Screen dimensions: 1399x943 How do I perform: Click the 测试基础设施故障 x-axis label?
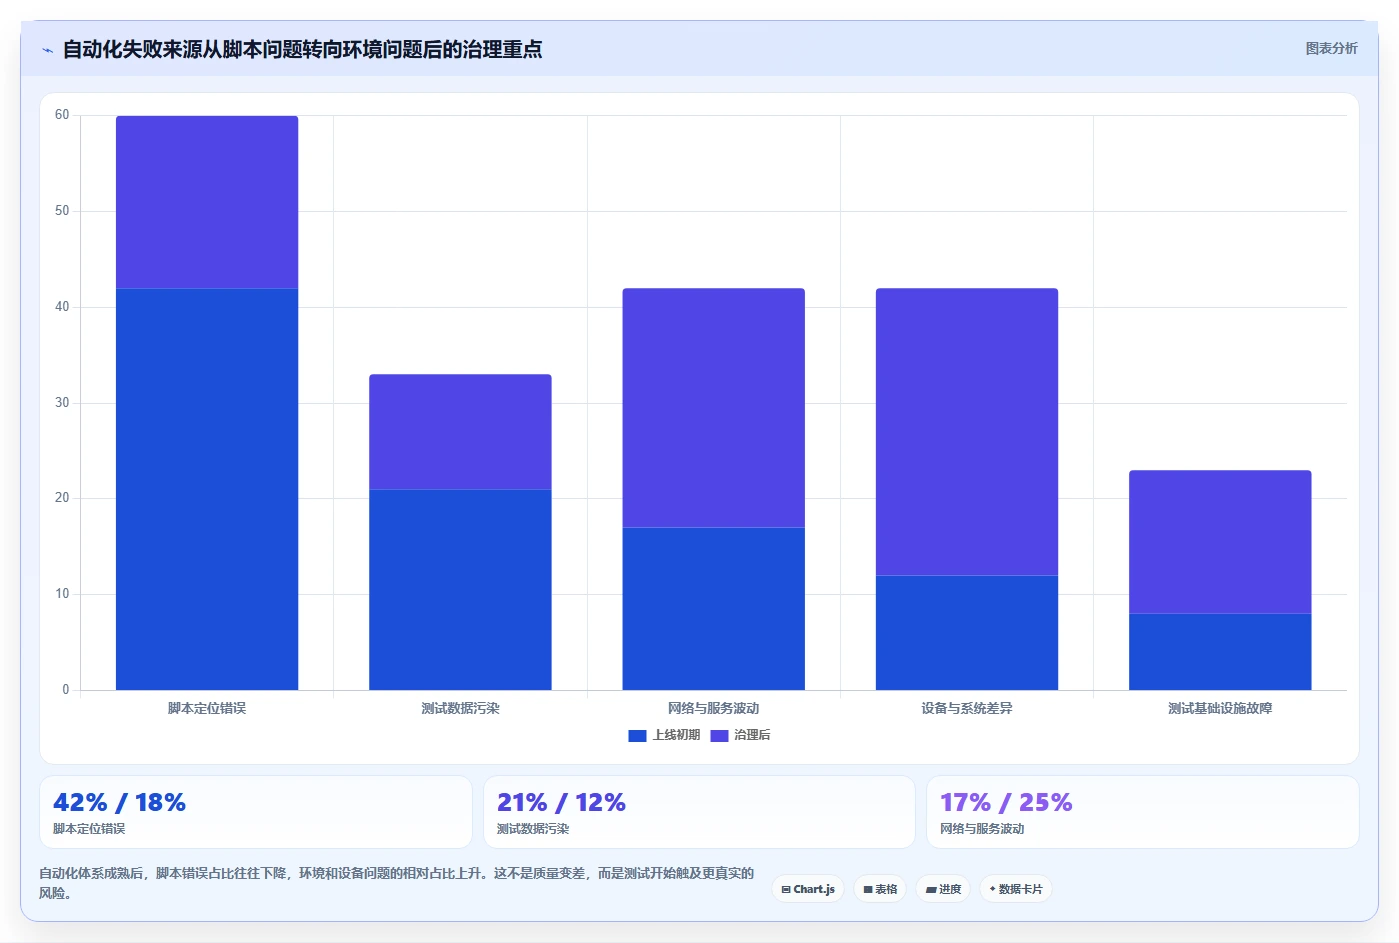[1220, 708]
